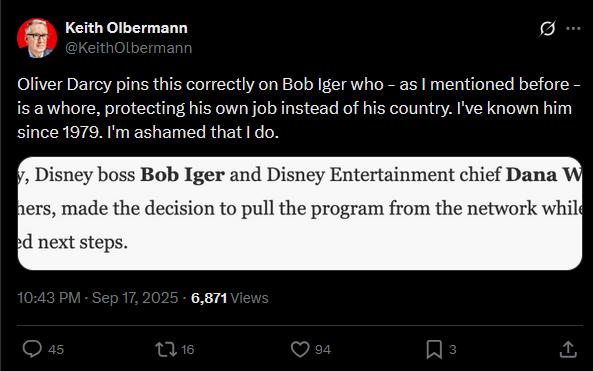
Task: Click the 94 likes count
Action: click(x=323, y=350)
